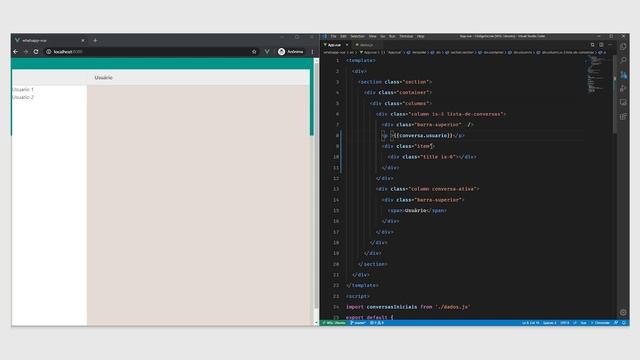Open the Go menu in VS Code
640x360 pixels.
[x=383, y=36]
